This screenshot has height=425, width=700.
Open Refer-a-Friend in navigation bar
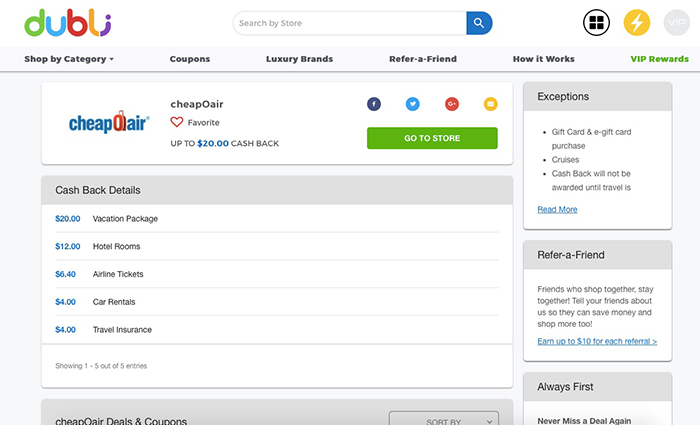pyautogui.click(x=423, y=59)
